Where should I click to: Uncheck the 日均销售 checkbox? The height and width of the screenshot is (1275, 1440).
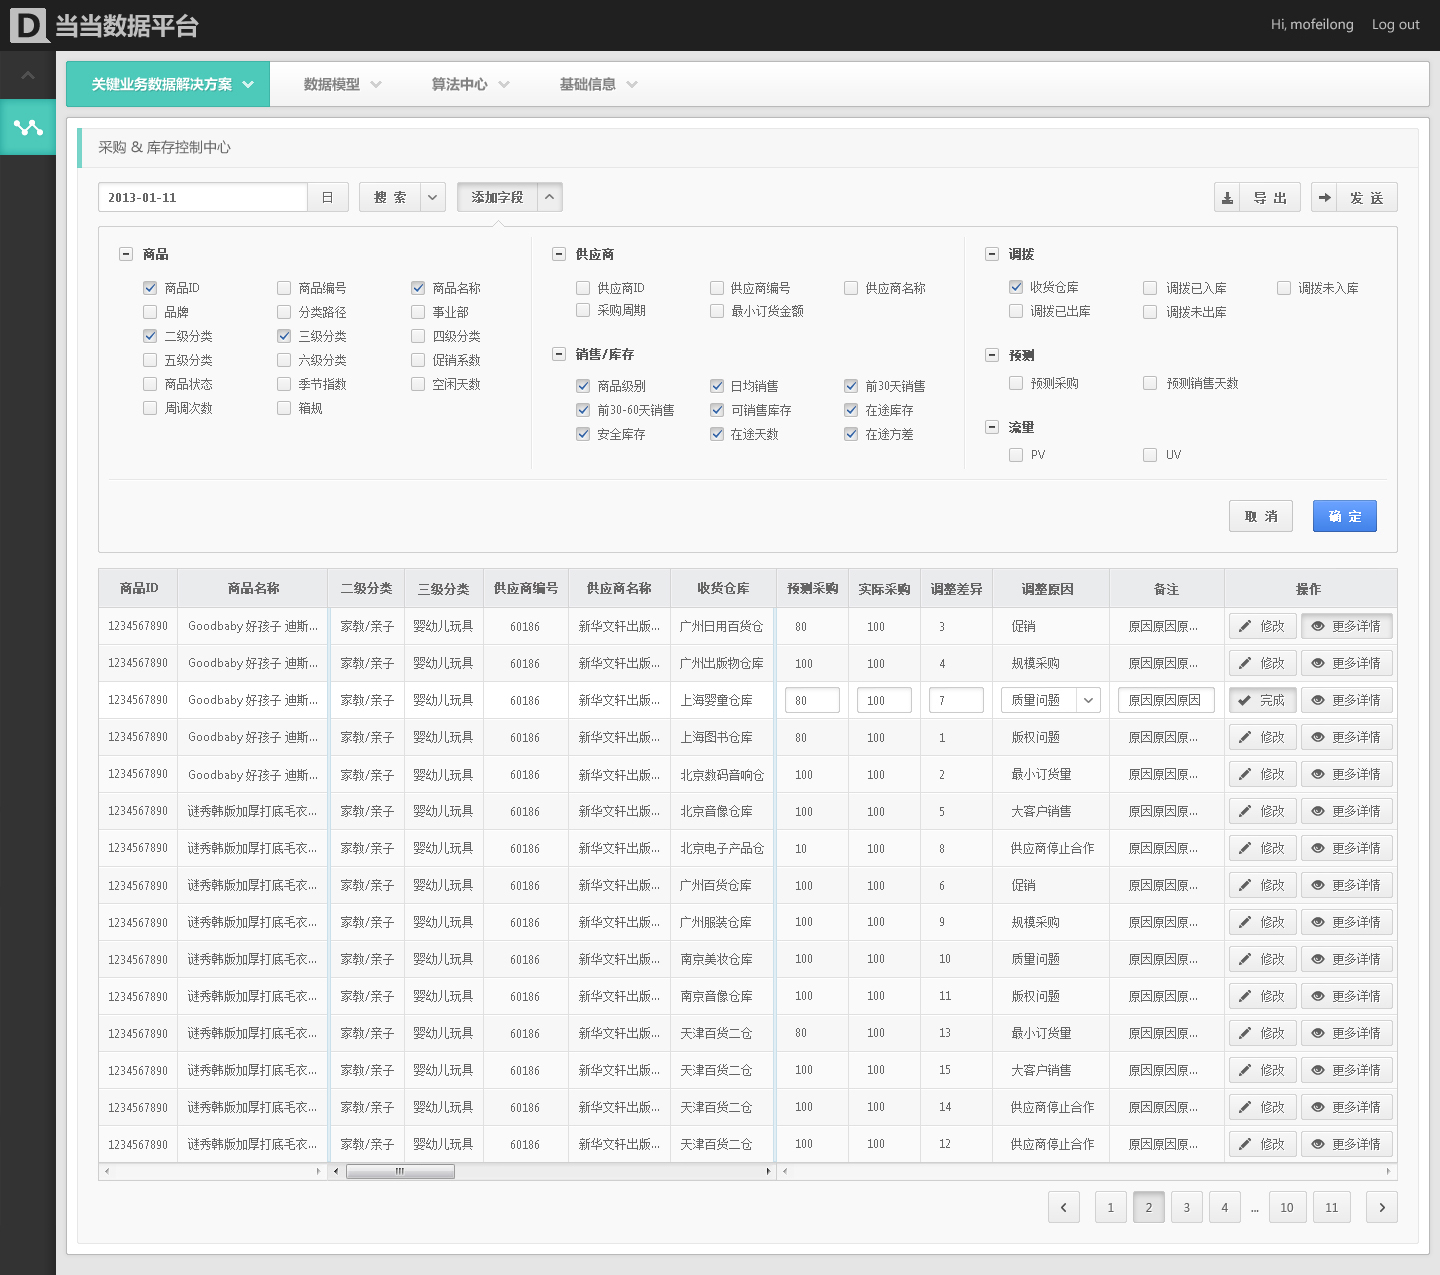pos(717,386)
